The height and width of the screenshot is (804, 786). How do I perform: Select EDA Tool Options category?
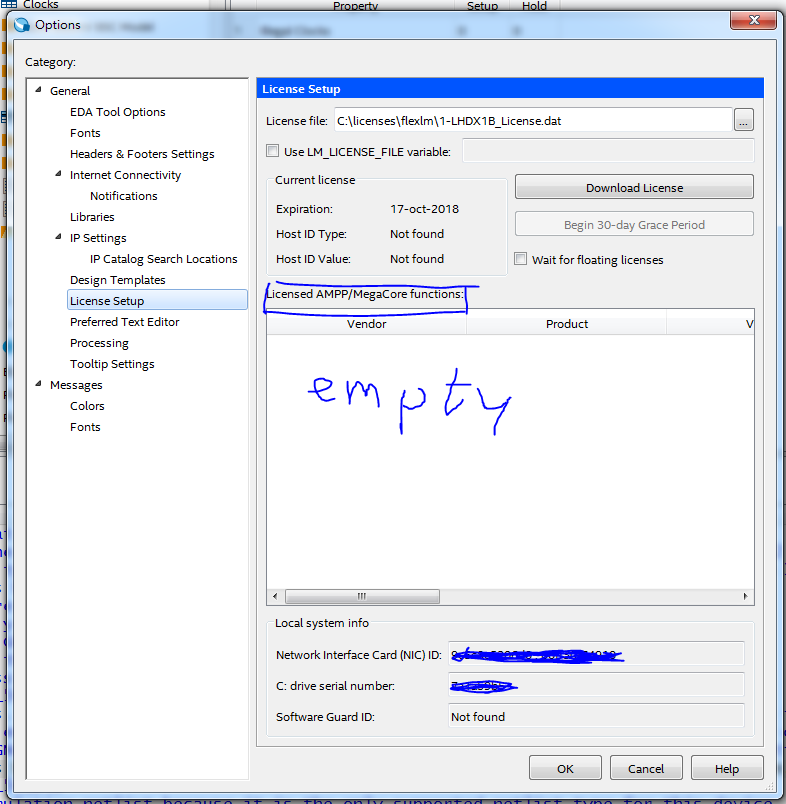117,112
